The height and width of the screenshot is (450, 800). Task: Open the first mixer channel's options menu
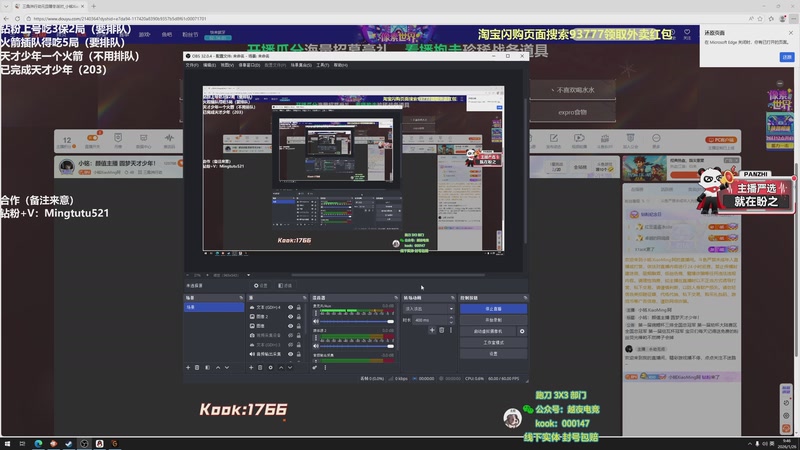(x=315, y=313)
